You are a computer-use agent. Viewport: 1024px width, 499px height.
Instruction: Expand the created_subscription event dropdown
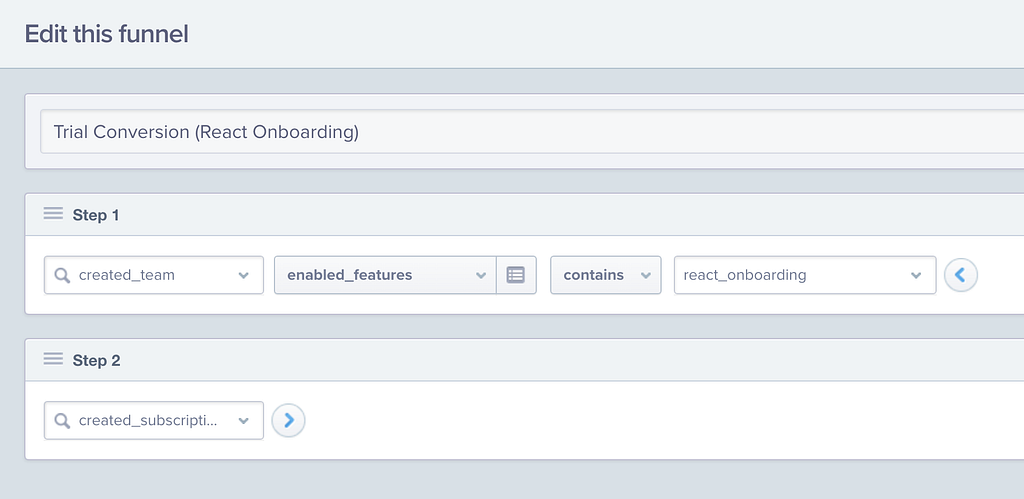pos(244,421)
